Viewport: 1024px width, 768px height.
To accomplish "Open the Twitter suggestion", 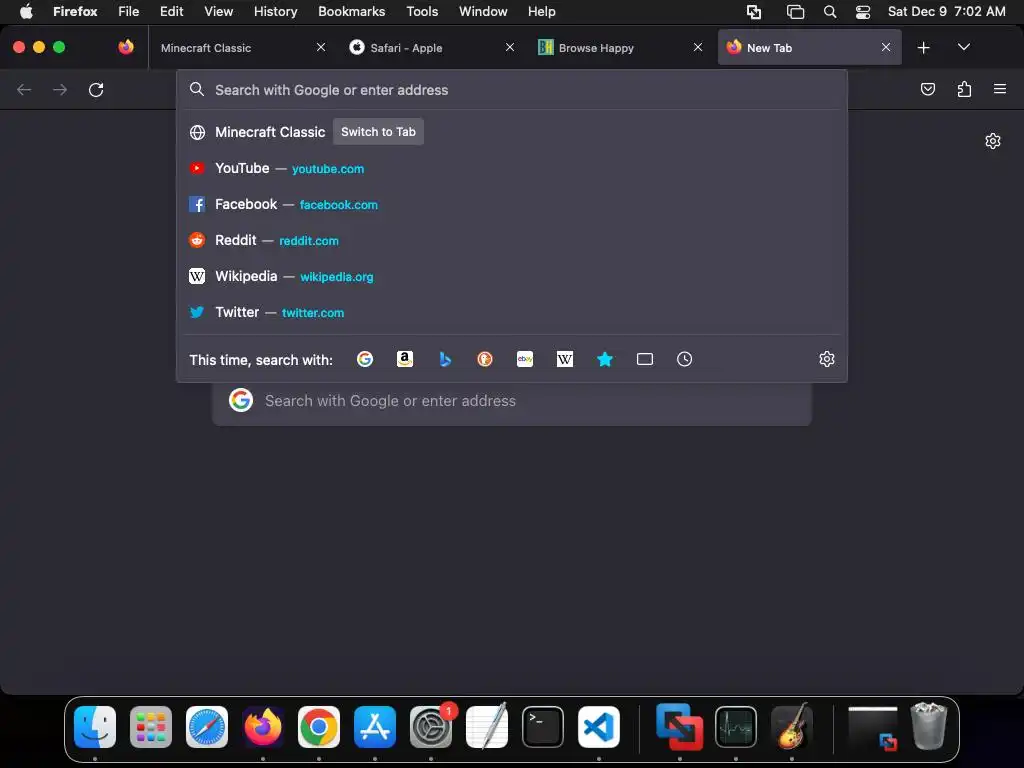I will tap(512, 312).
